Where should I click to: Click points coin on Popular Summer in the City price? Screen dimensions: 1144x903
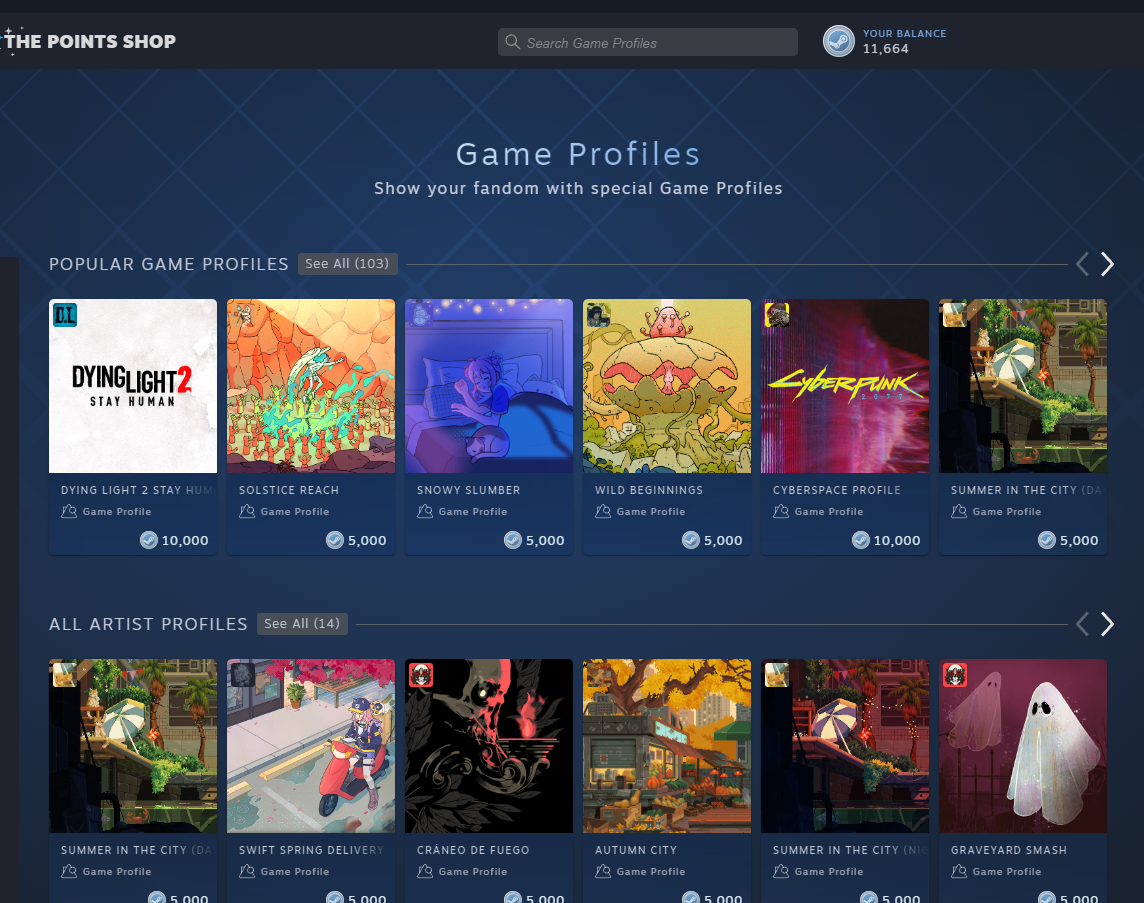[1047, 540]
